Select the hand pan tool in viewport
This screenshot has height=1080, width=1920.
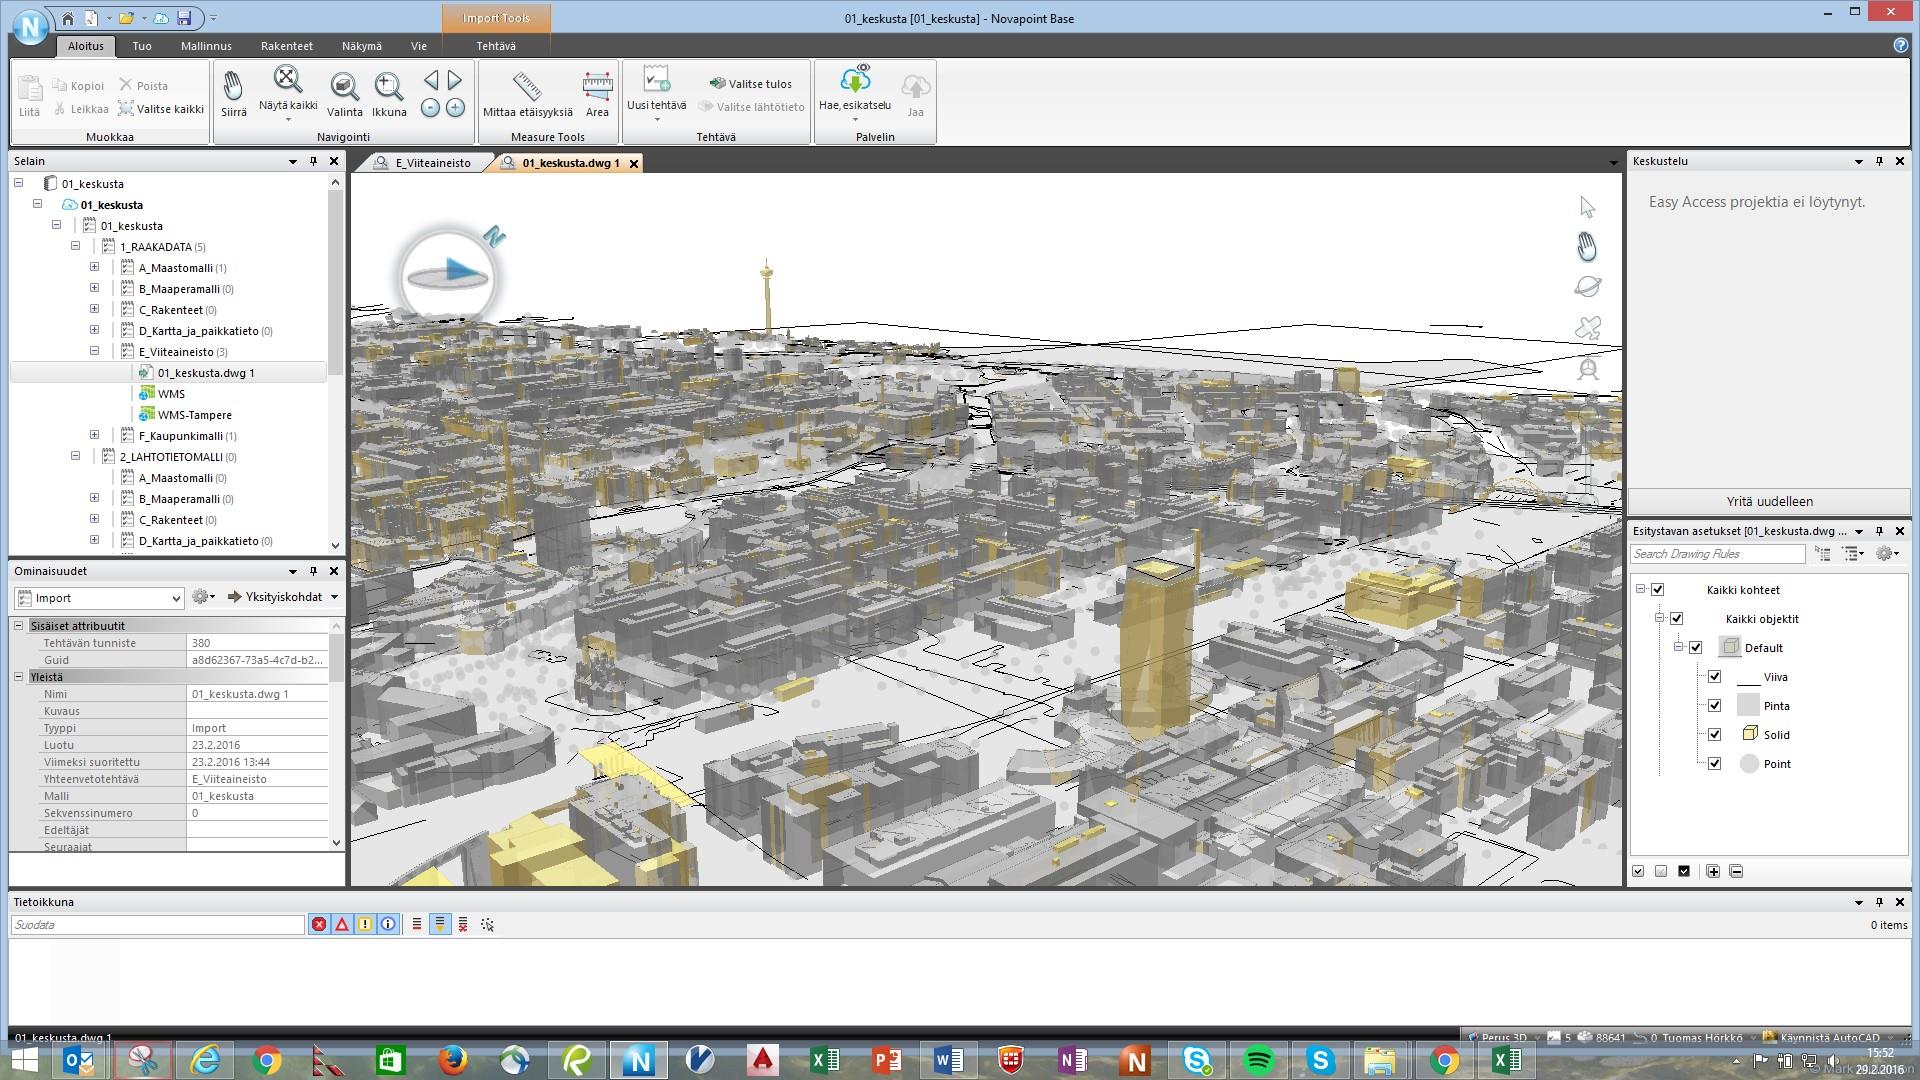tap(1587, 247)
